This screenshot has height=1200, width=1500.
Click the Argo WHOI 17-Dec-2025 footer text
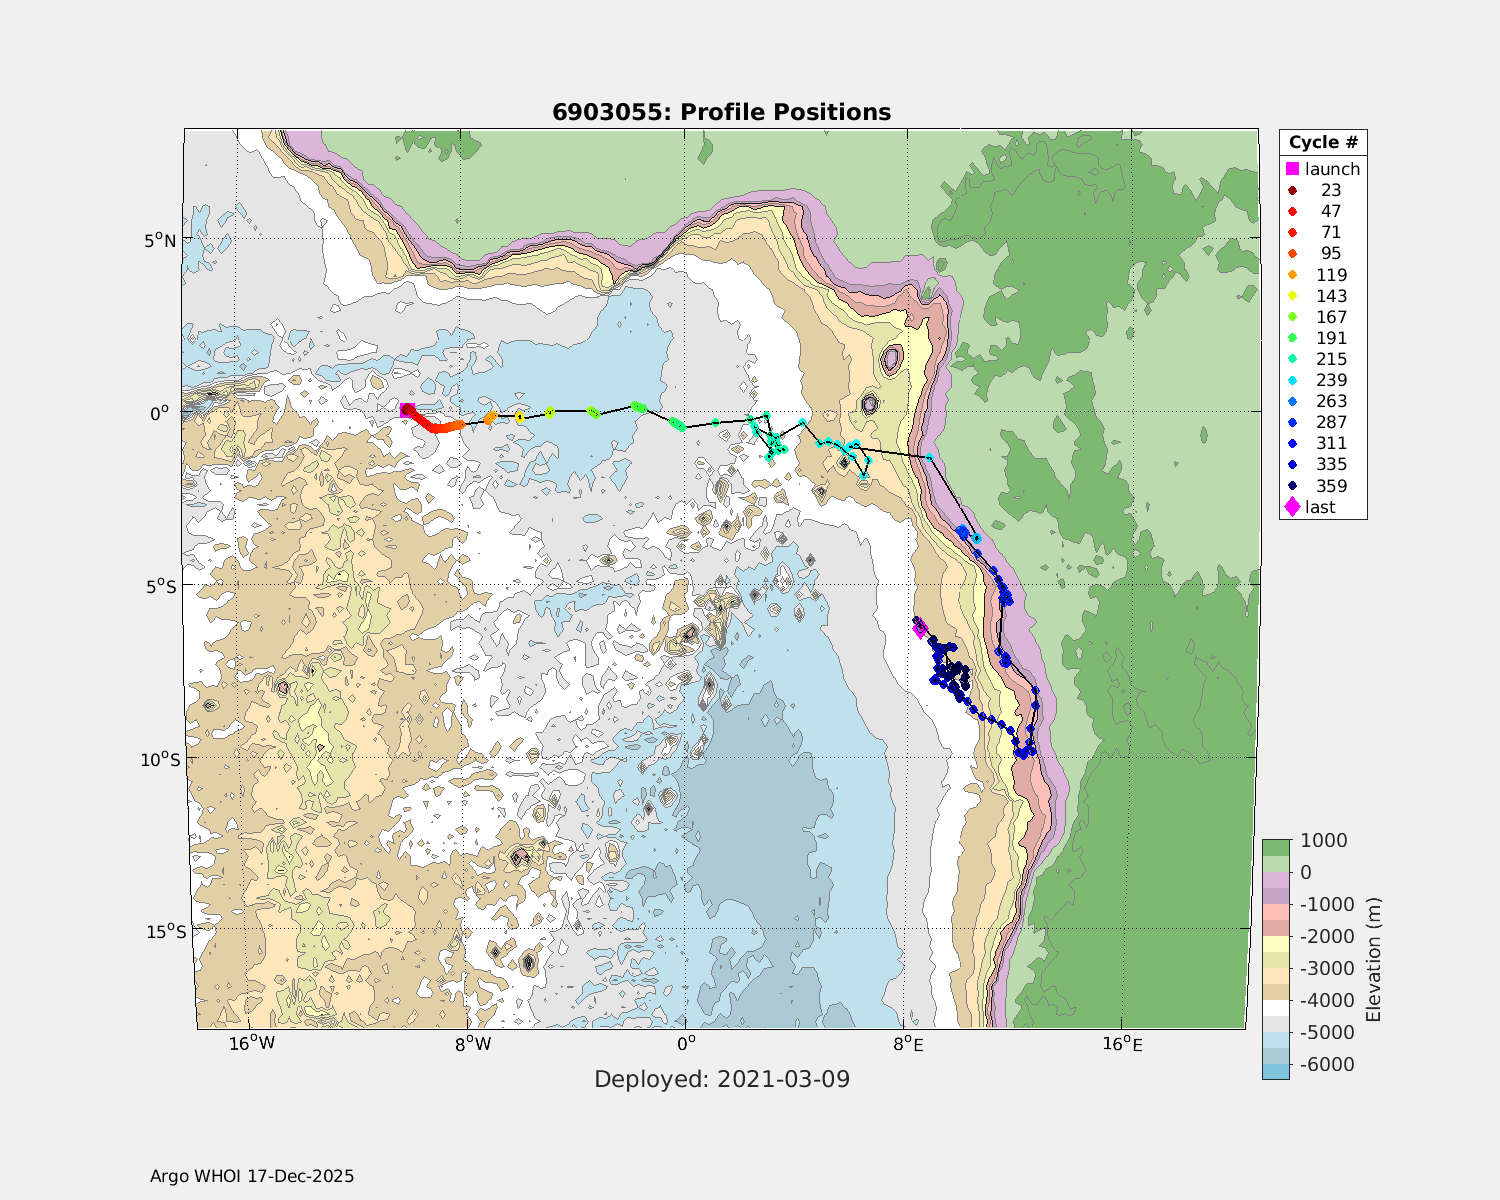tap(251, 1176)
